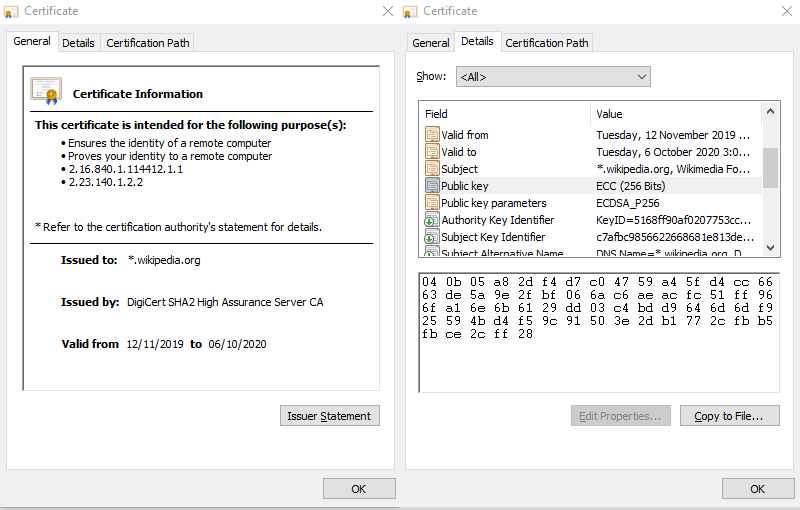Click the Value column header

(x=675, y=114)
